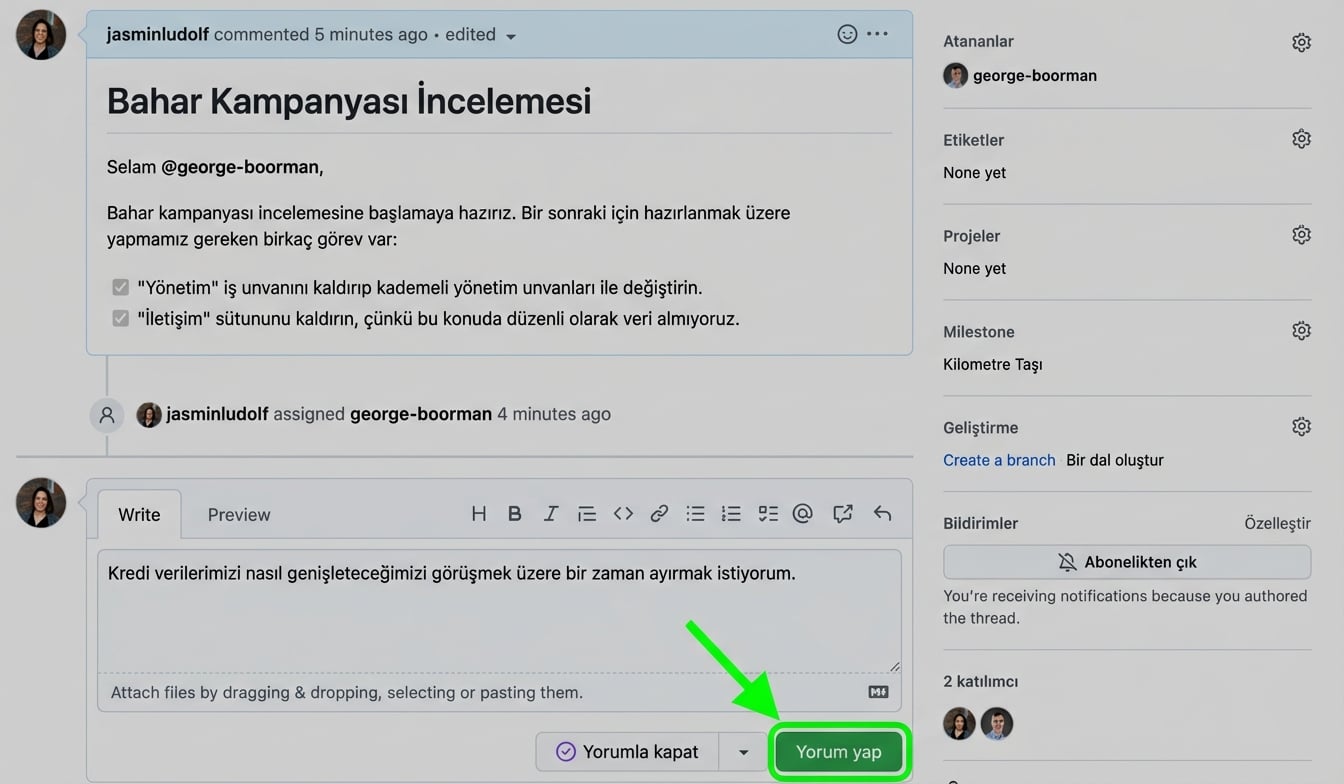This screenshot has width=1344, height=784.
Task: Switch to the Preview tab
Action: coord(238,514)
